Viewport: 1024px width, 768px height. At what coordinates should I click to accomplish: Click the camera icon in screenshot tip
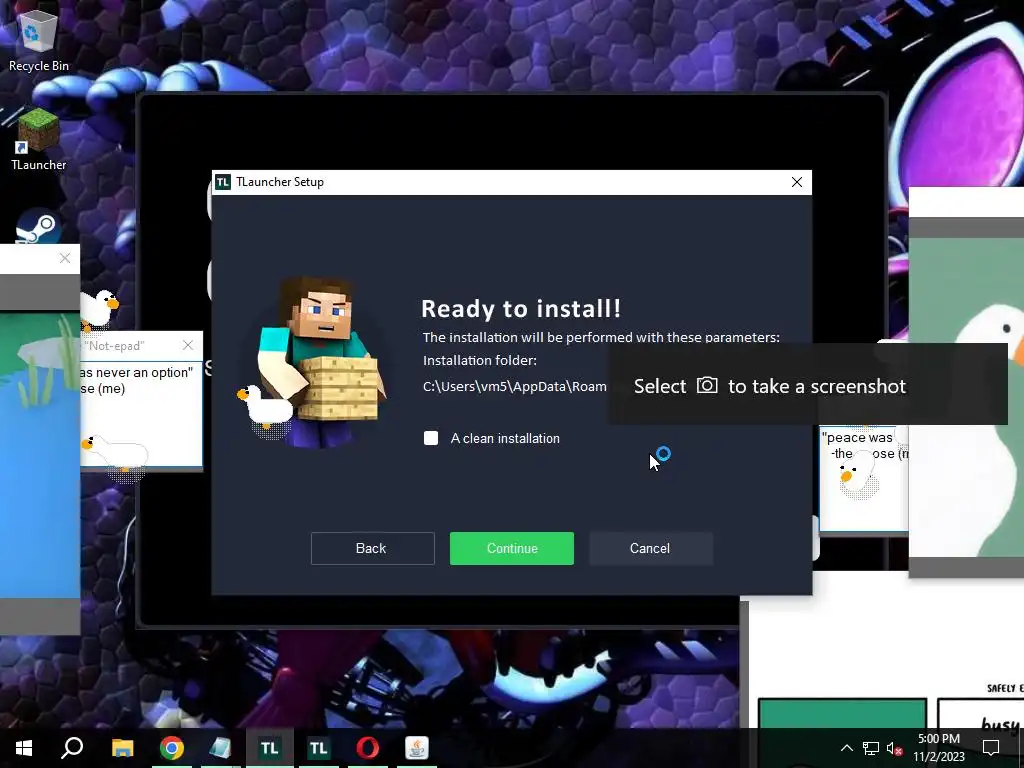point(707,385)
